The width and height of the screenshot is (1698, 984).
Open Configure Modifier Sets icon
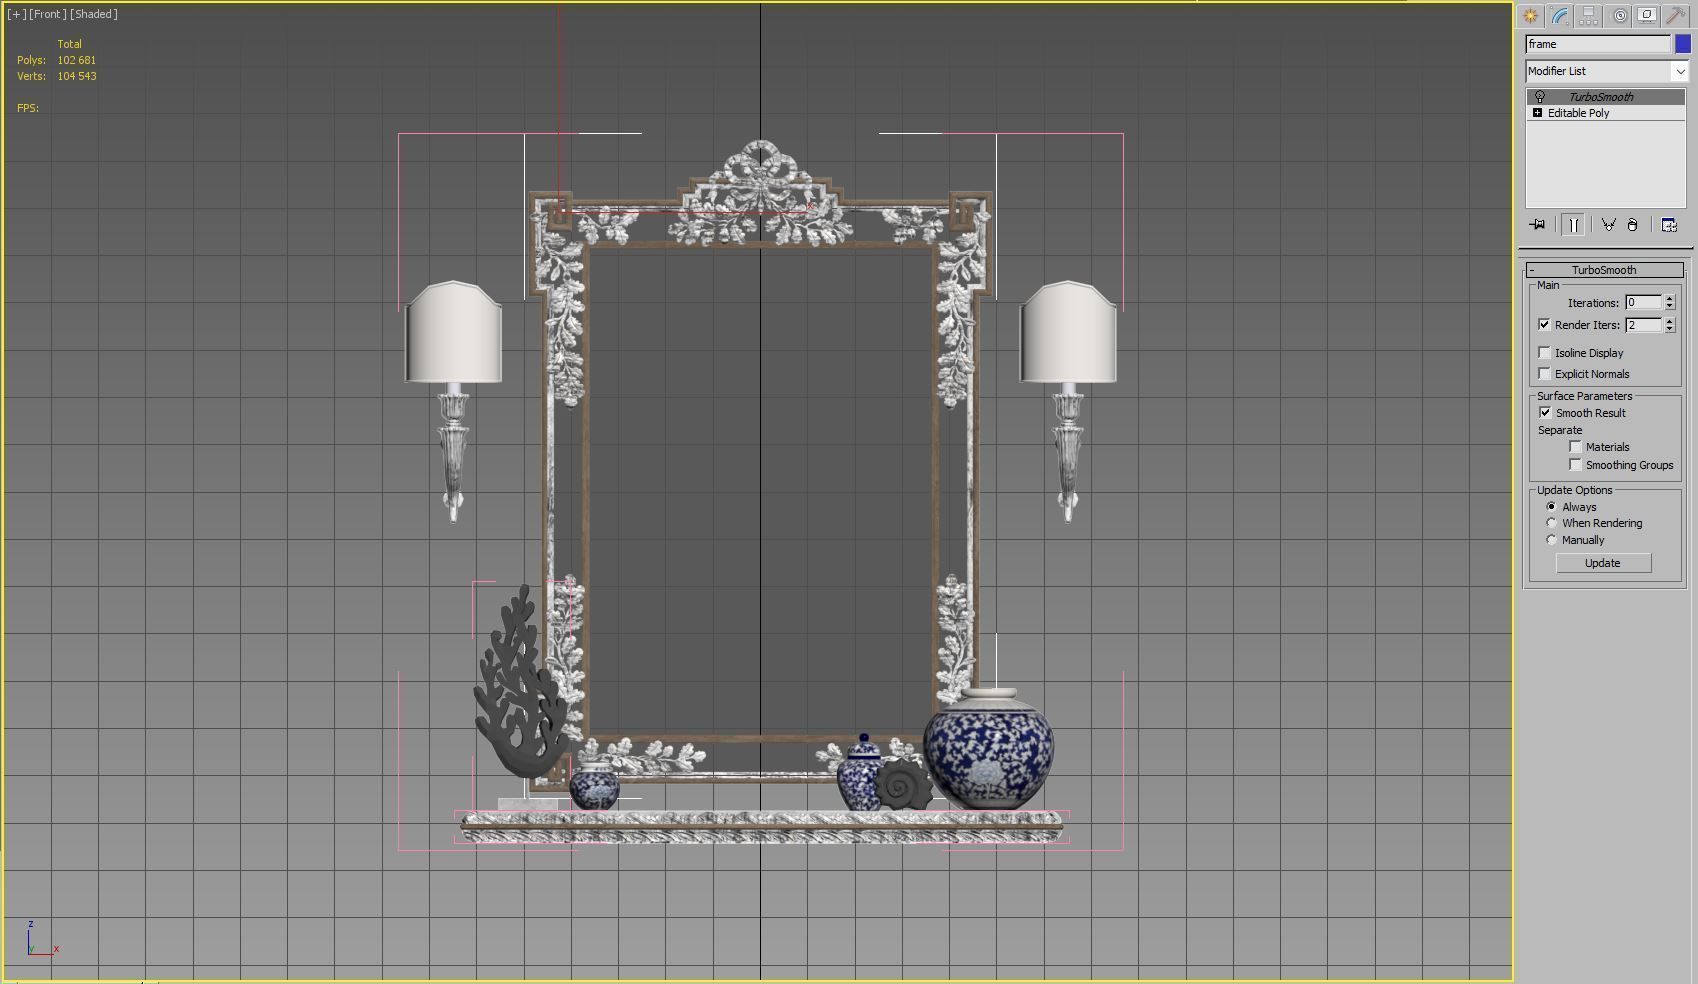(x=1669, y=225)
